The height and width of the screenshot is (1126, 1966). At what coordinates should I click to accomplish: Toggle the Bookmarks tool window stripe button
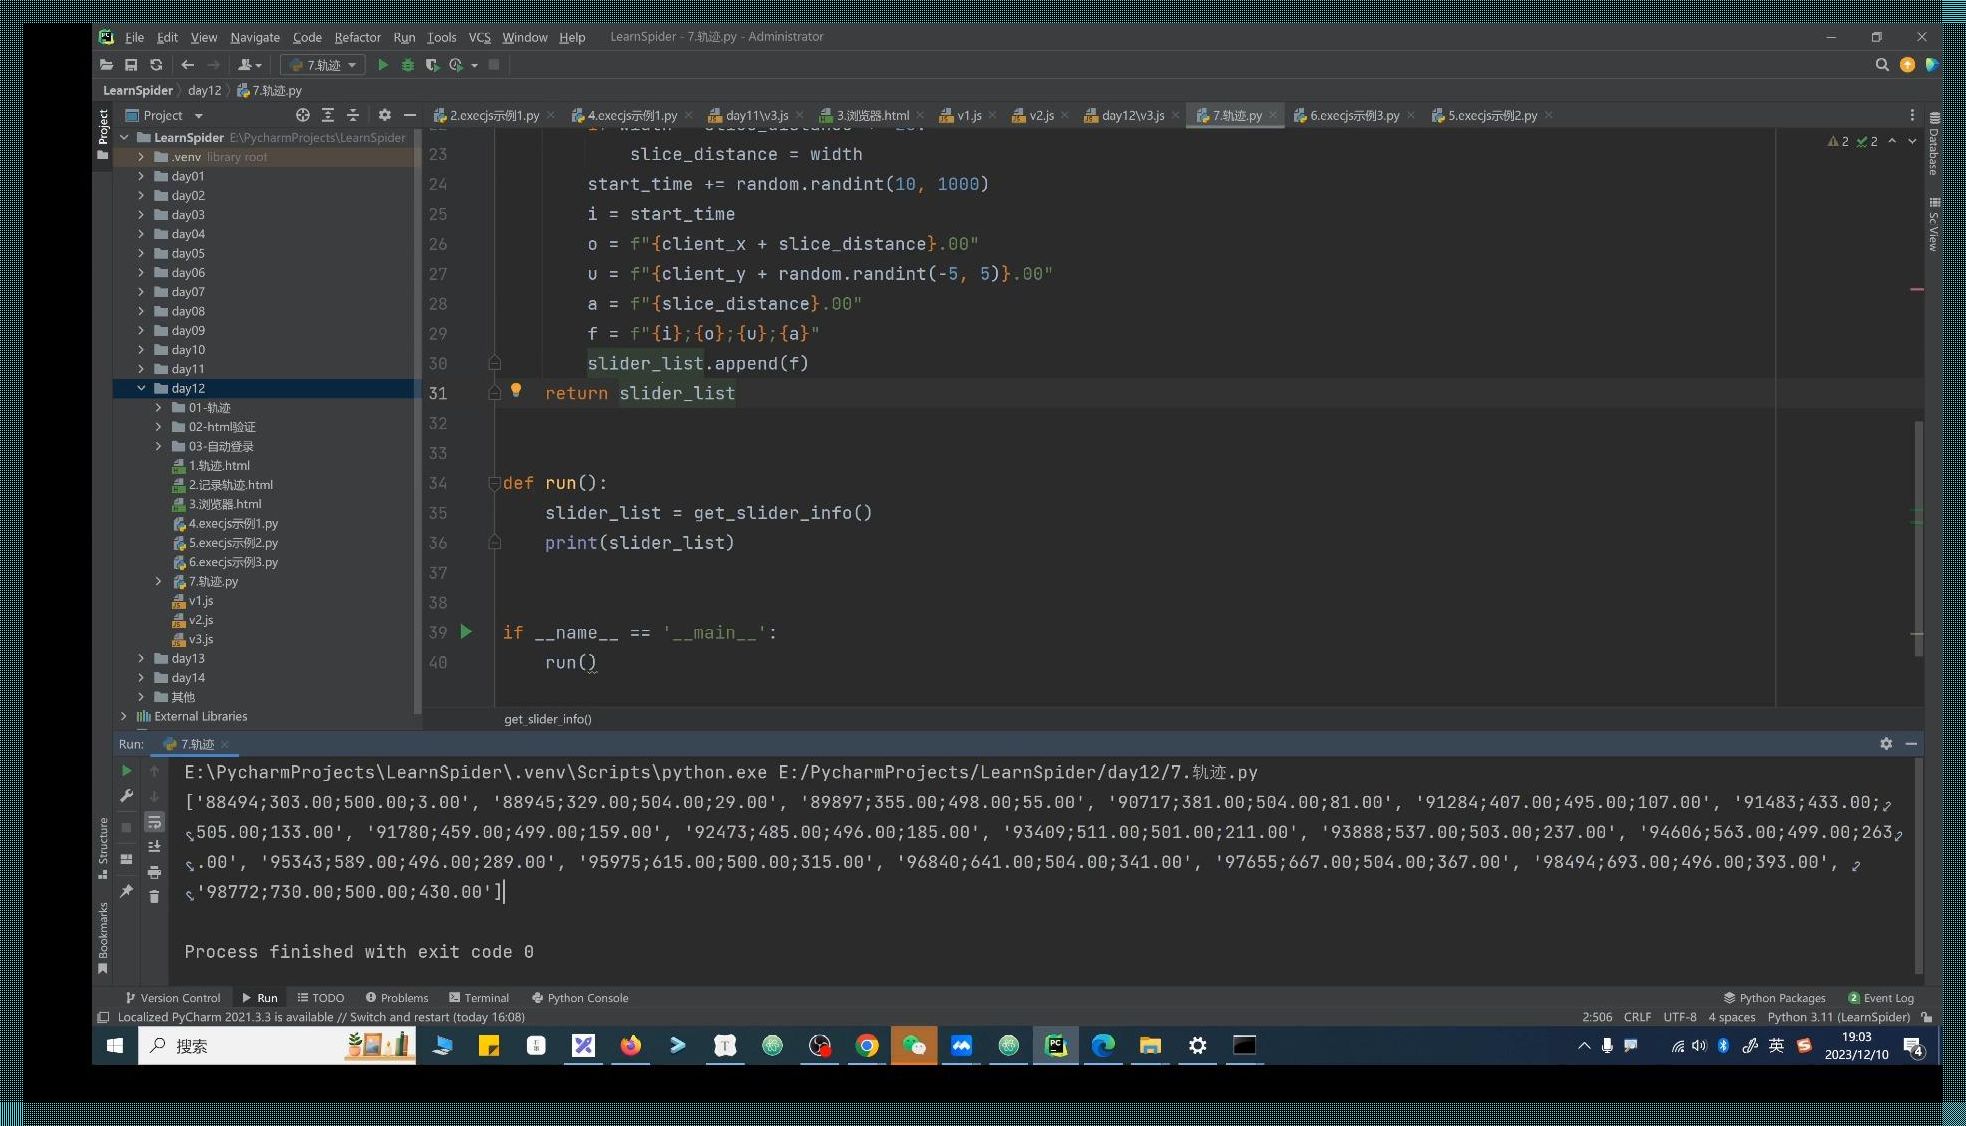click(x=102, y=938)
